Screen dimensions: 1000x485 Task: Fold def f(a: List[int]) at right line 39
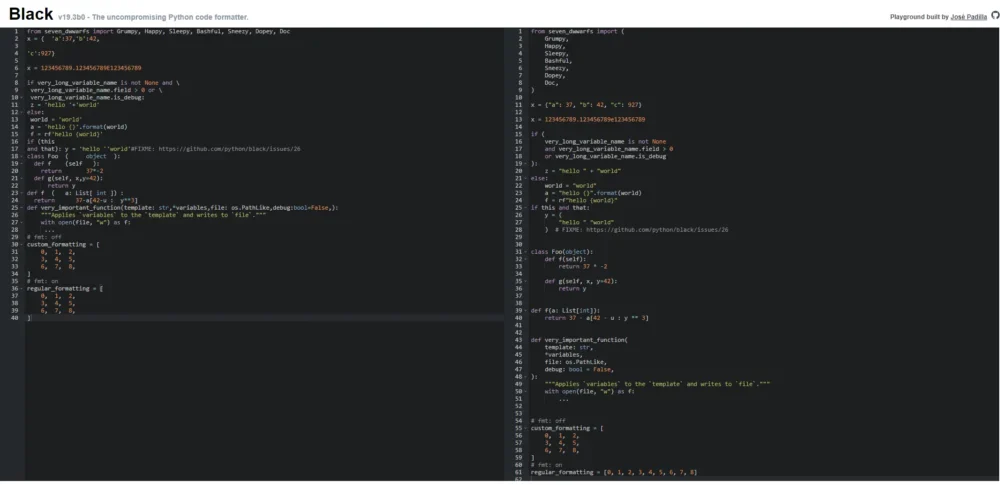click(x=526, y=311)
